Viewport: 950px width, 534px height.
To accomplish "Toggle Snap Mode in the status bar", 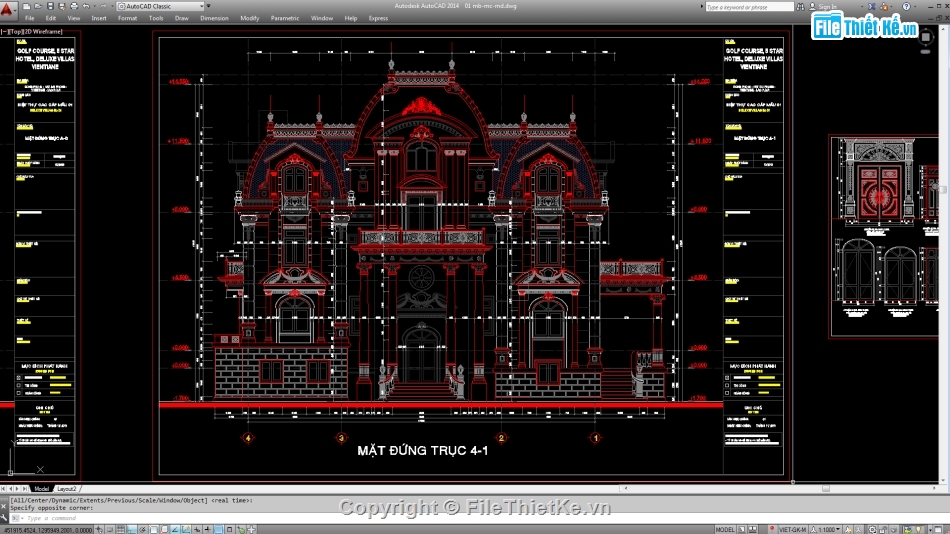I will click(110, 530).
